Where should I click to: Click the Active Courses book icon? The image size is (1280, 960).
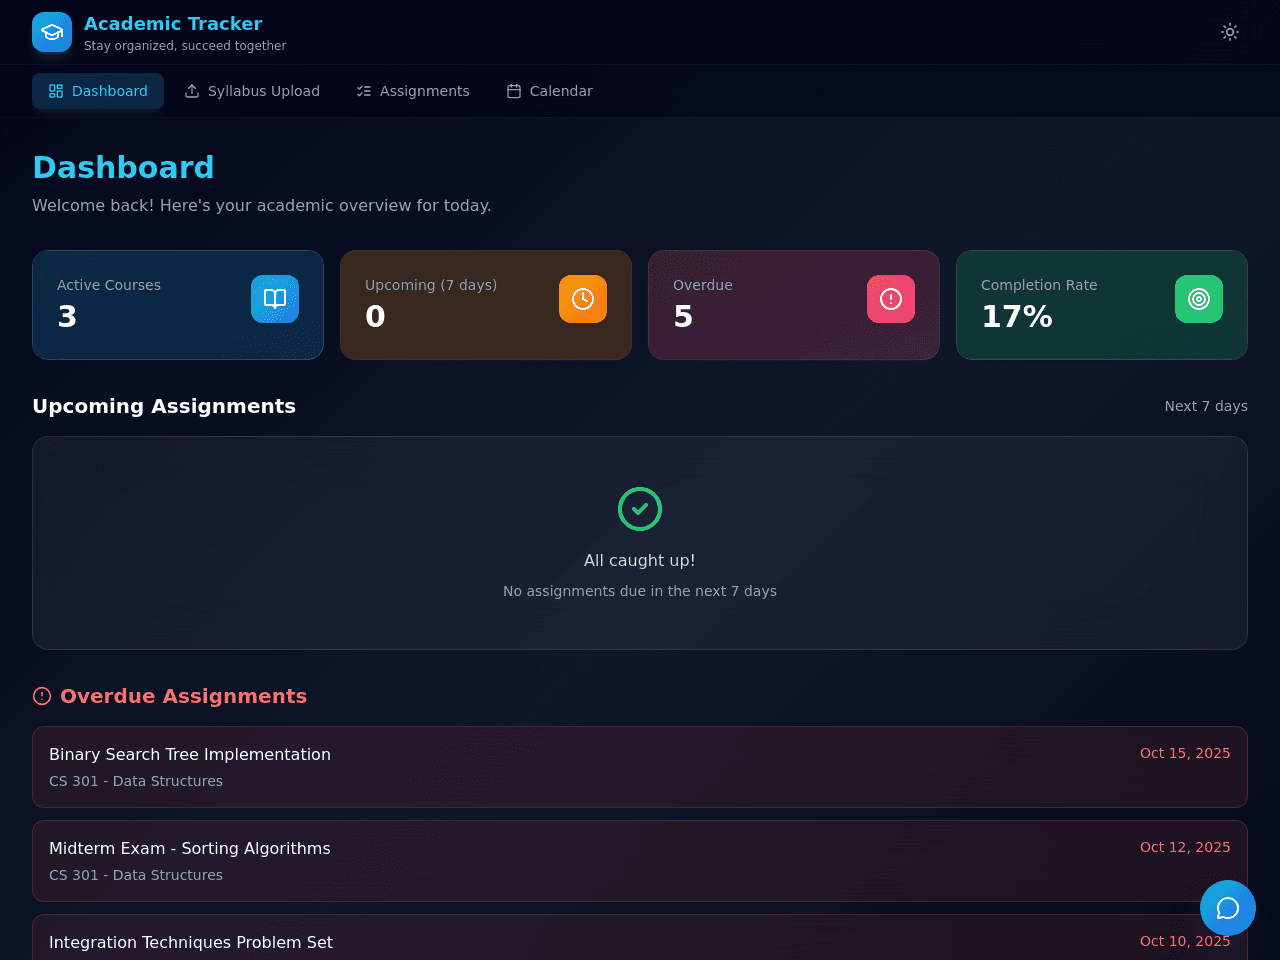click(x=275, y=299)
